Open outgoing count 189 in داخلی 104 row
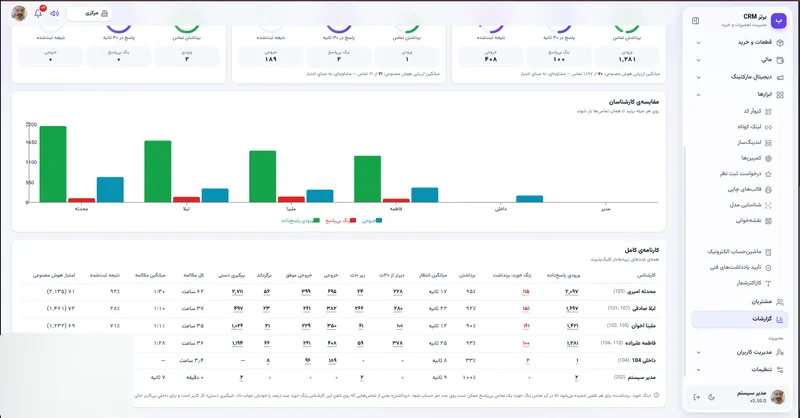The image size is (800, 418). (333, 360)
